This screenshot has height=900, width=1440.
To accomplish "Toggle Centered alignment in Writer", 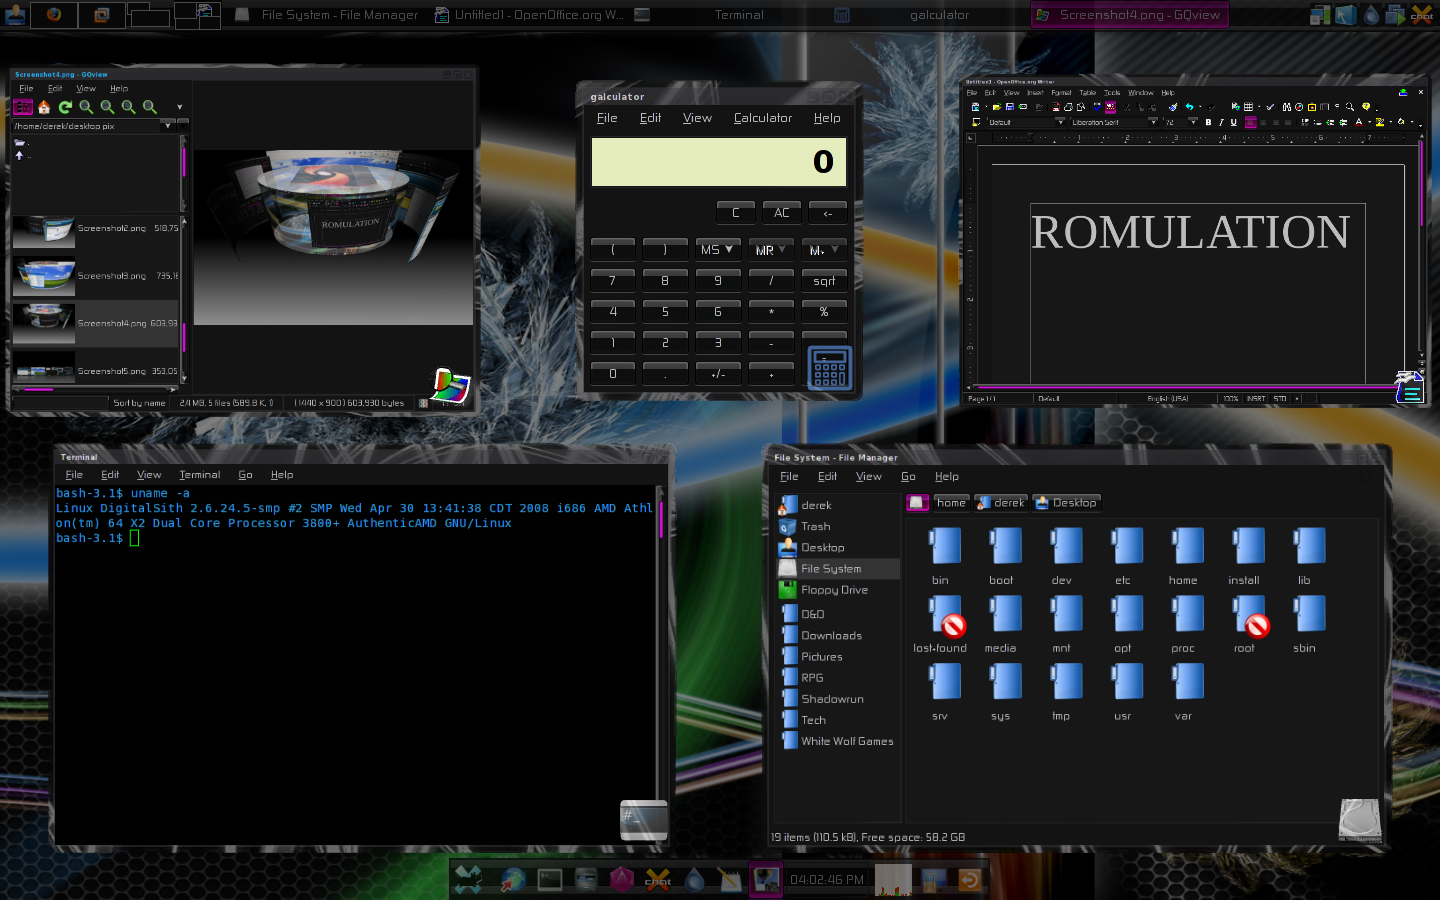I will (1263, 122).
